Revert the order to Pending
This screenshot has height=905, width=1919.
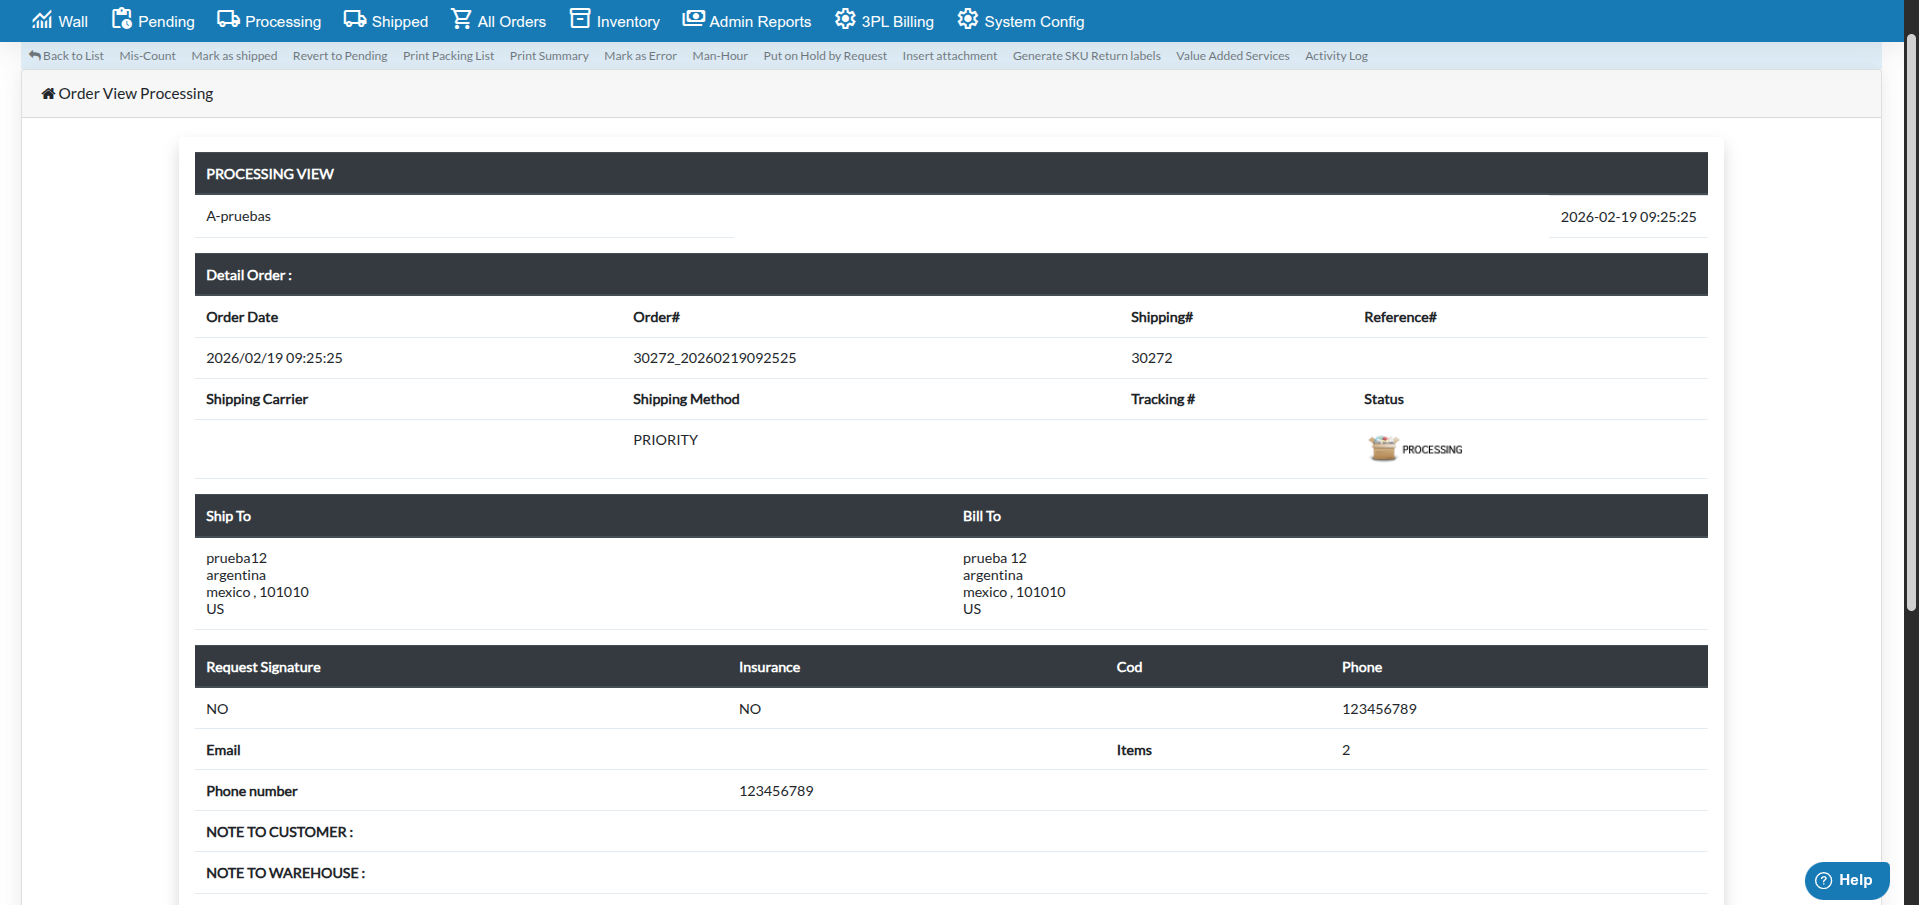(339, 55)
